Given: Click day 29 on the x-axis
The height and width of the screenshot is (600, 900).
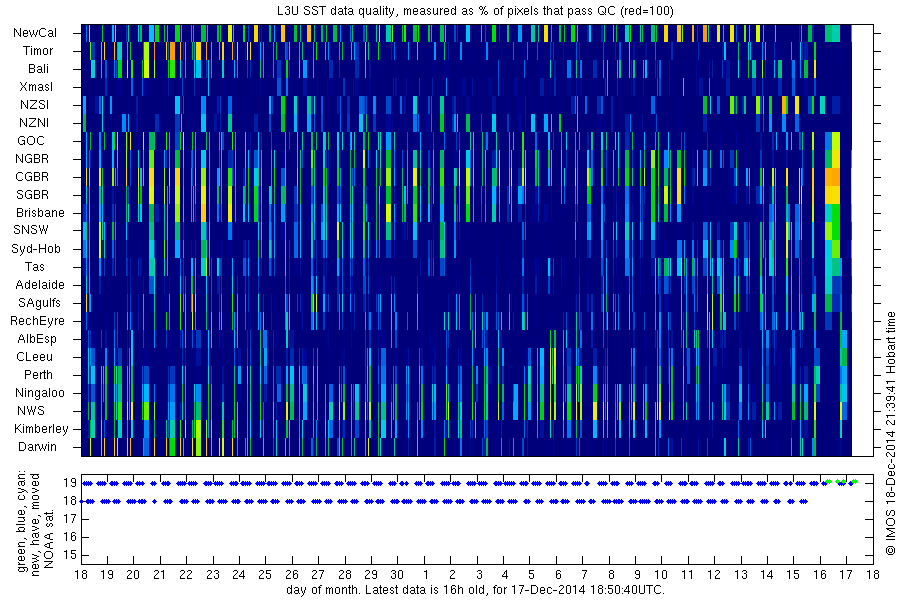Looking at the screenshot, I should point(371,575).
